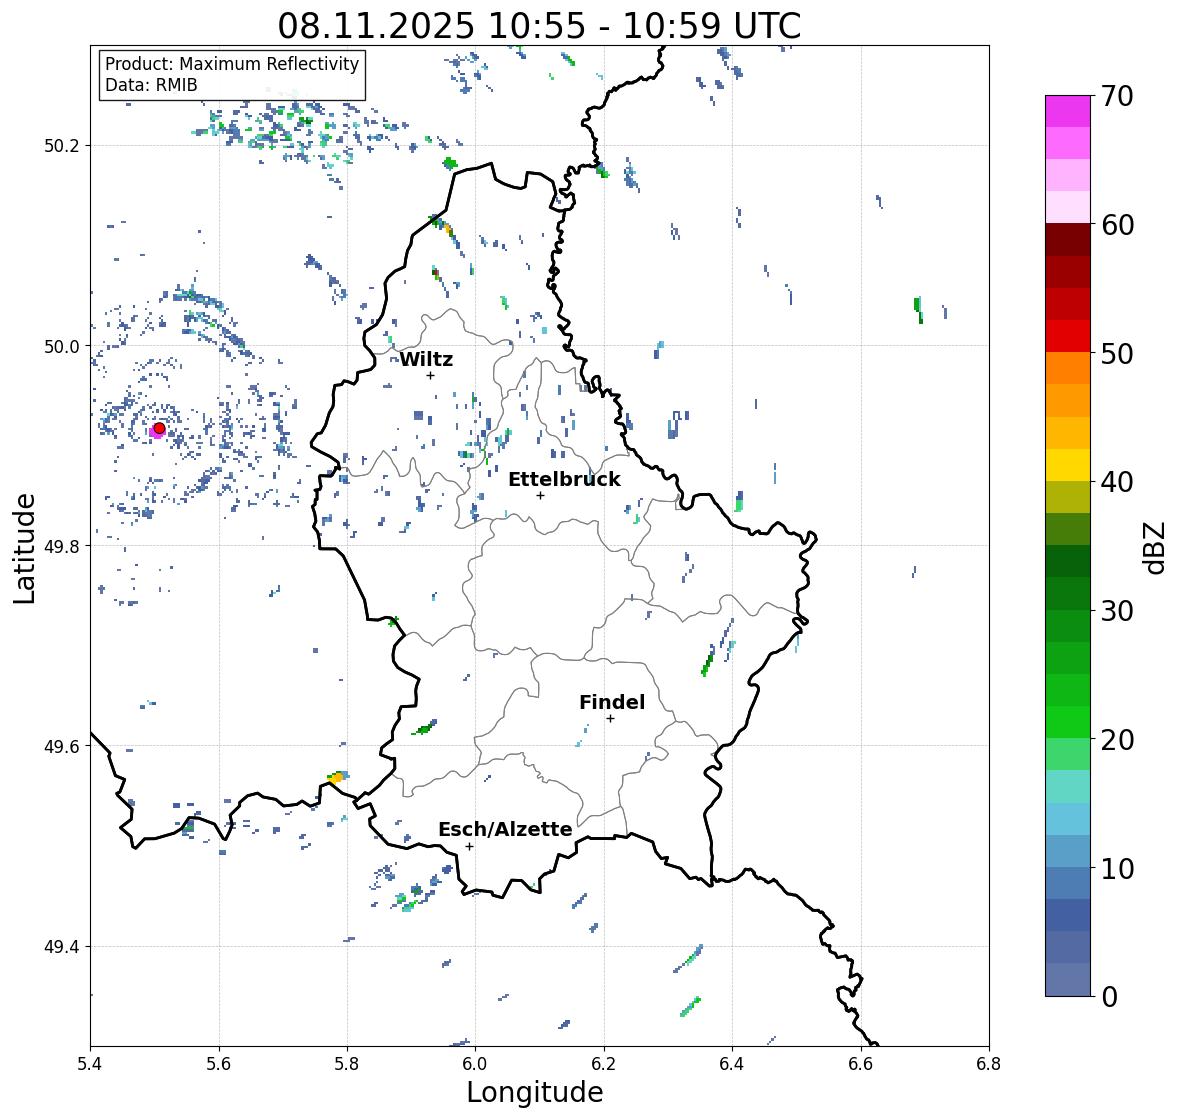Click the 20 value on colorbar
Image resolution: width=1179 pixels, height=1117 pixels.
[x=1117, y=740]
